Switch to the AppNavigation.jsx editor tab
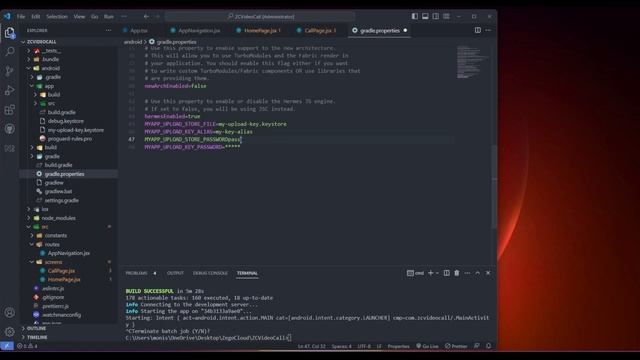This screenshot has width=640, height=360. (199, 31)
